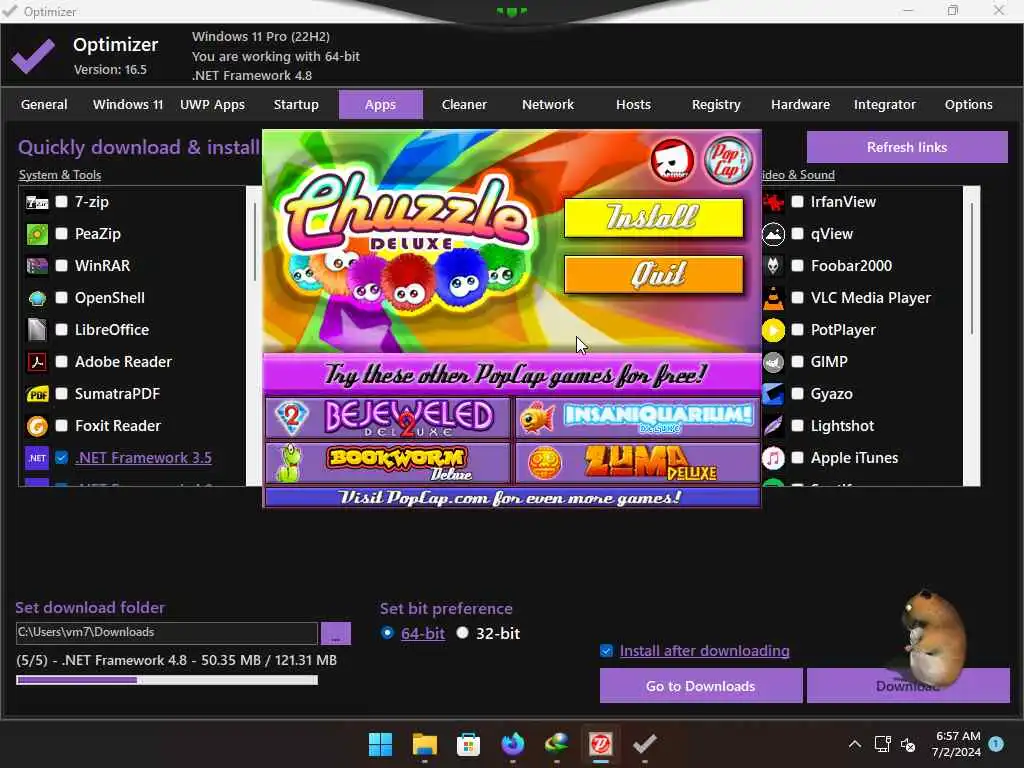This screenshot has width=1024, height=768.
Task: Click the Gyazo app icon
Action: 773,394
